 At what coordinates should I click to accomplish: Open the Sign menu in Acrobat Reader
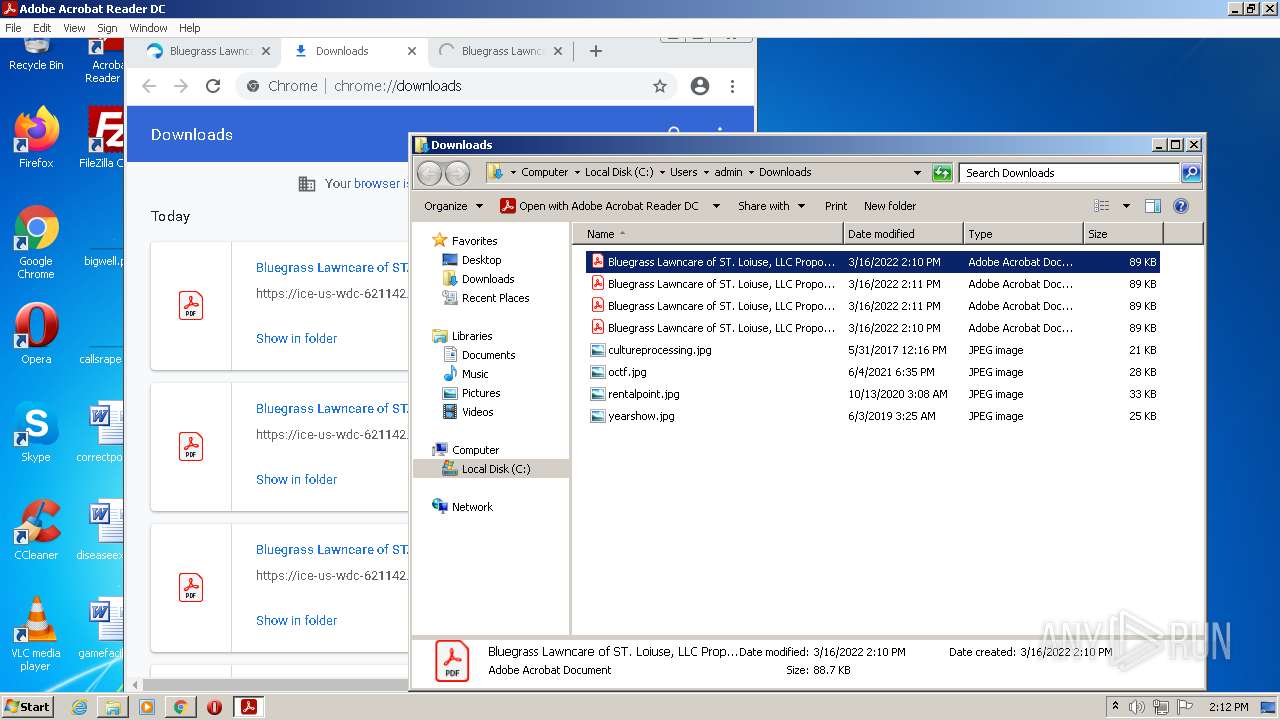click(107, 28)
